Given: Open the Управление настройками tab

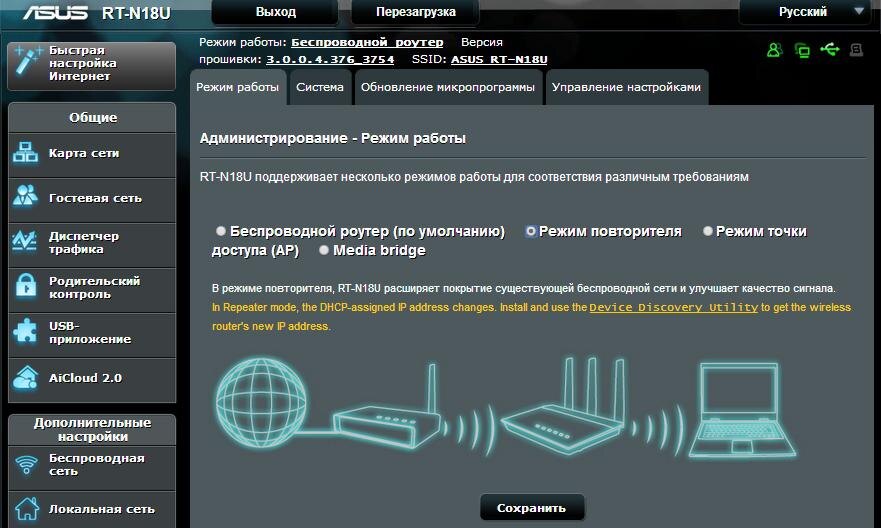Looking at the screenshot, I should [x=626, y=87].
